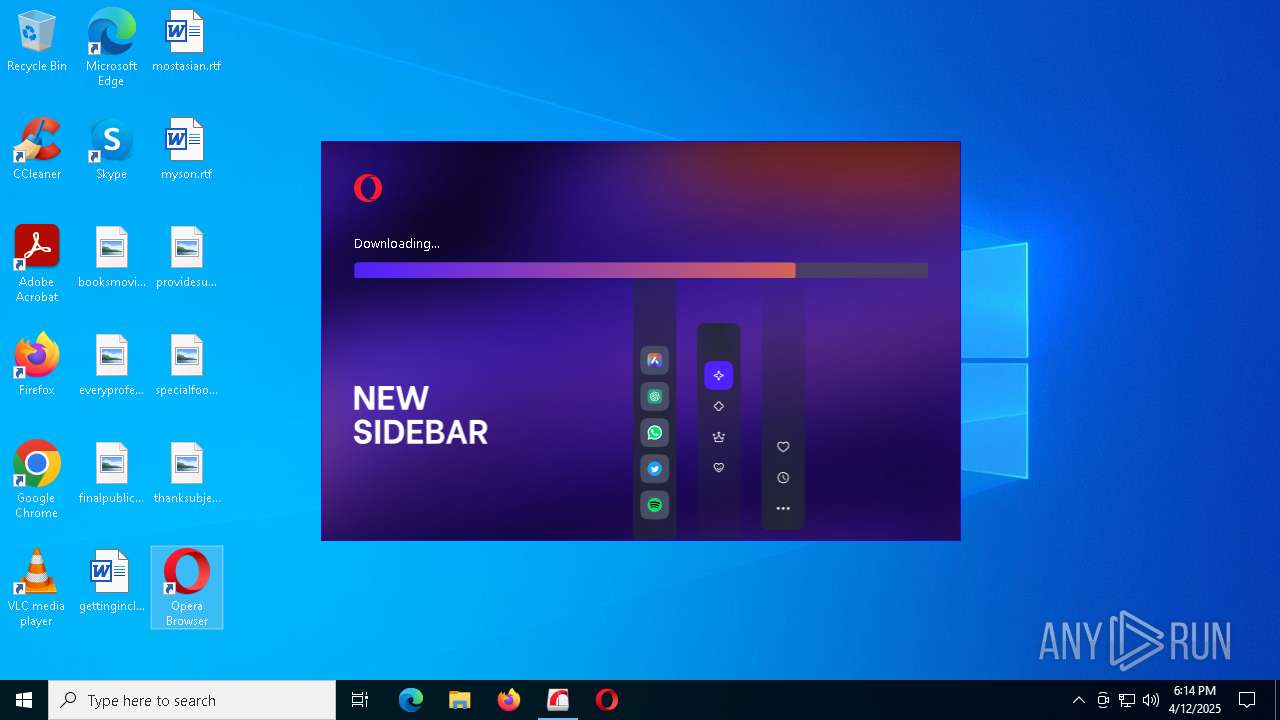Select the gettingincl... Word document
Viewport: 1280px width, 720px height.
[111, 581]
